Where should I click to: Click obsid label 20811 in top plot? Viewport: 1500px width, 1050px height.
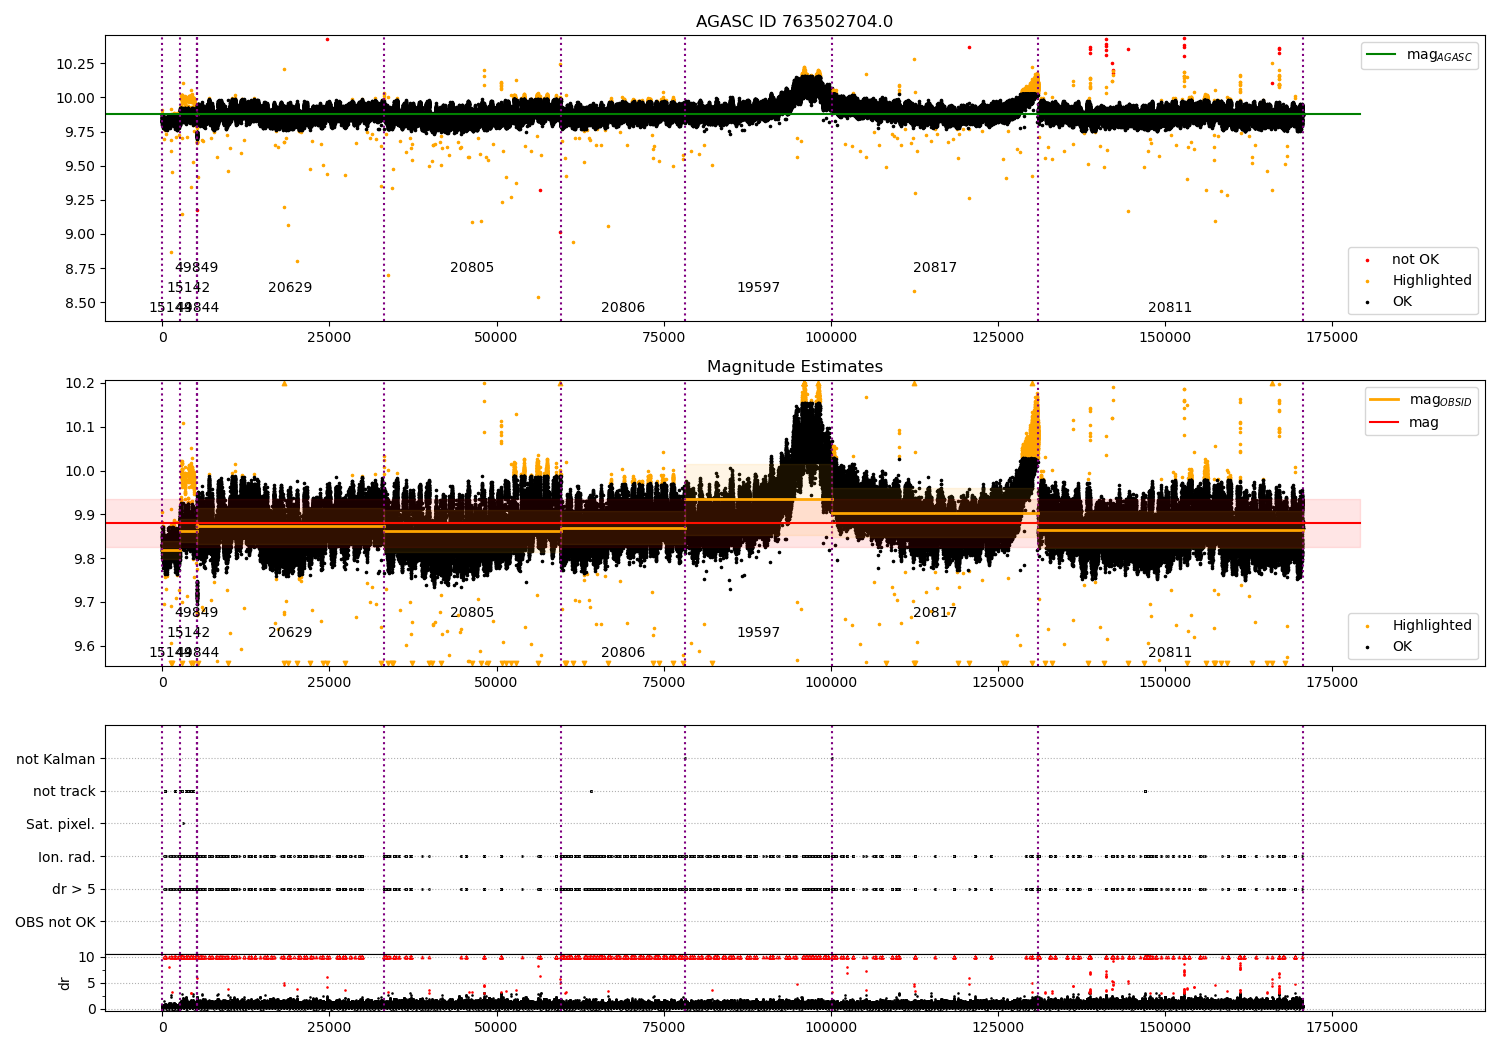point(1170,308)
